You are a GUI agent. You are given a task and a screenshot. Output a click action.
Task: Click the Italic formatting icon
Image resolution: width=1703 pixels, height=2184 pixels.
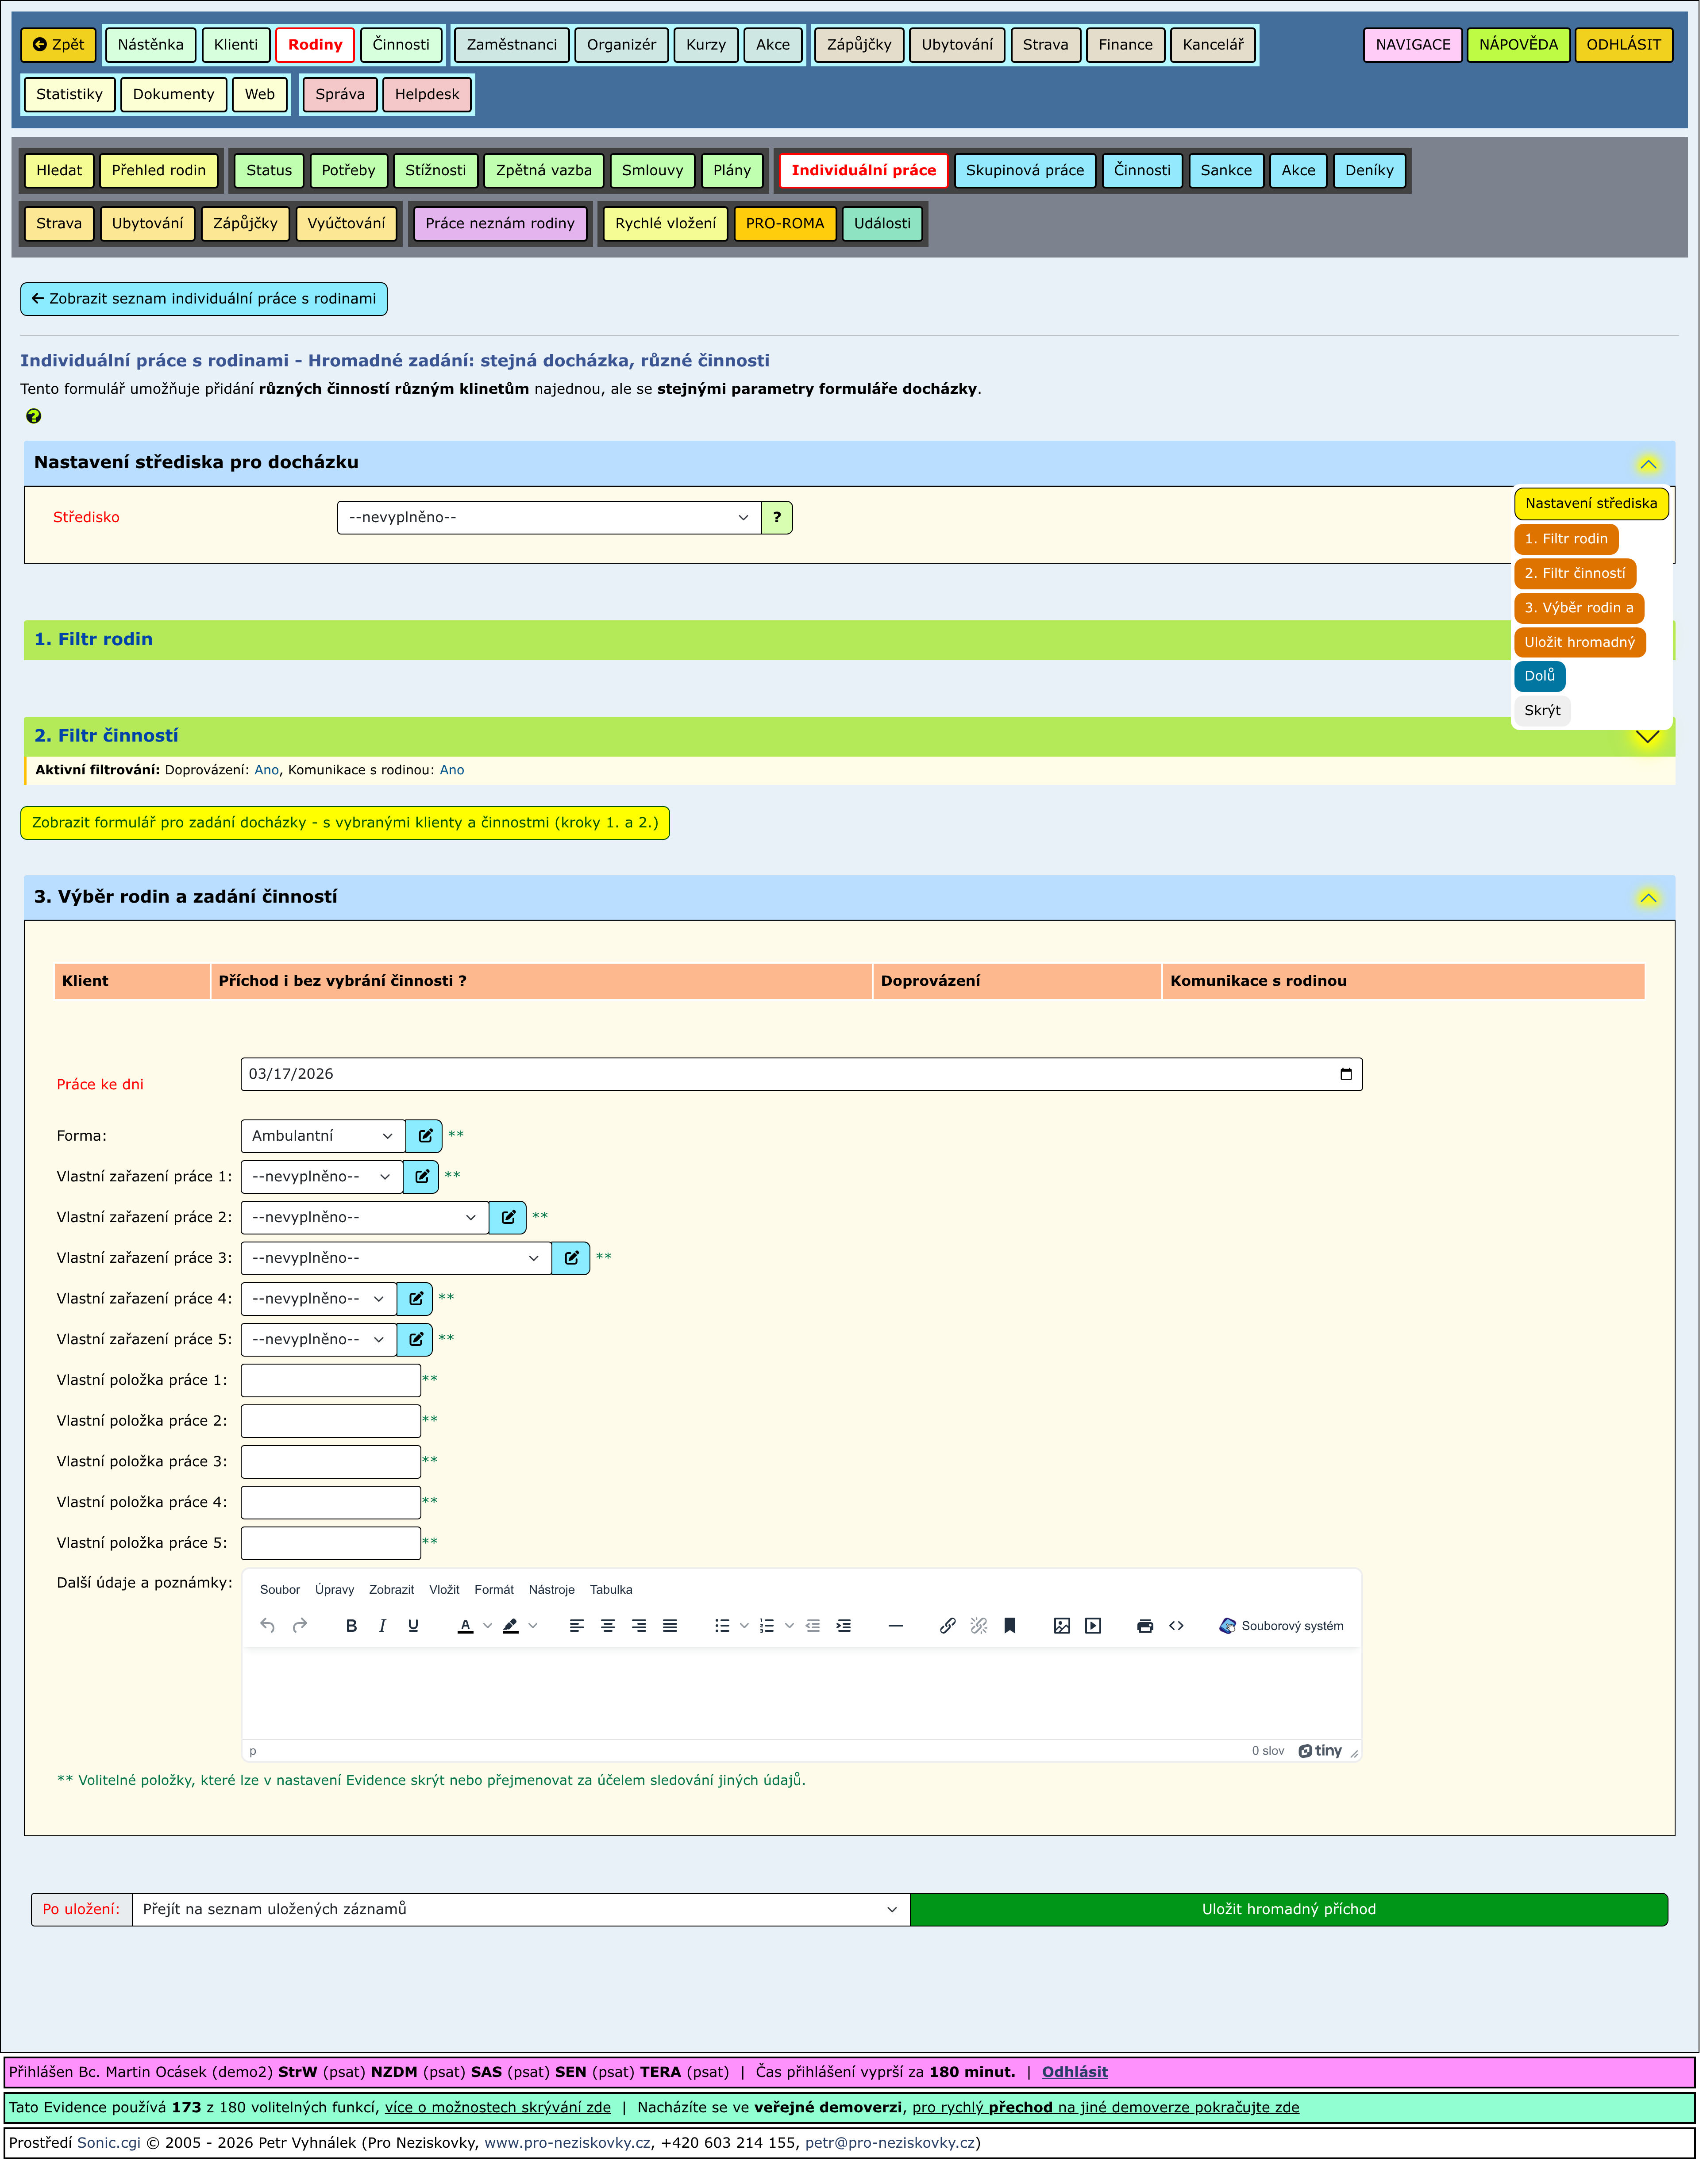[x=382, y=1627]
